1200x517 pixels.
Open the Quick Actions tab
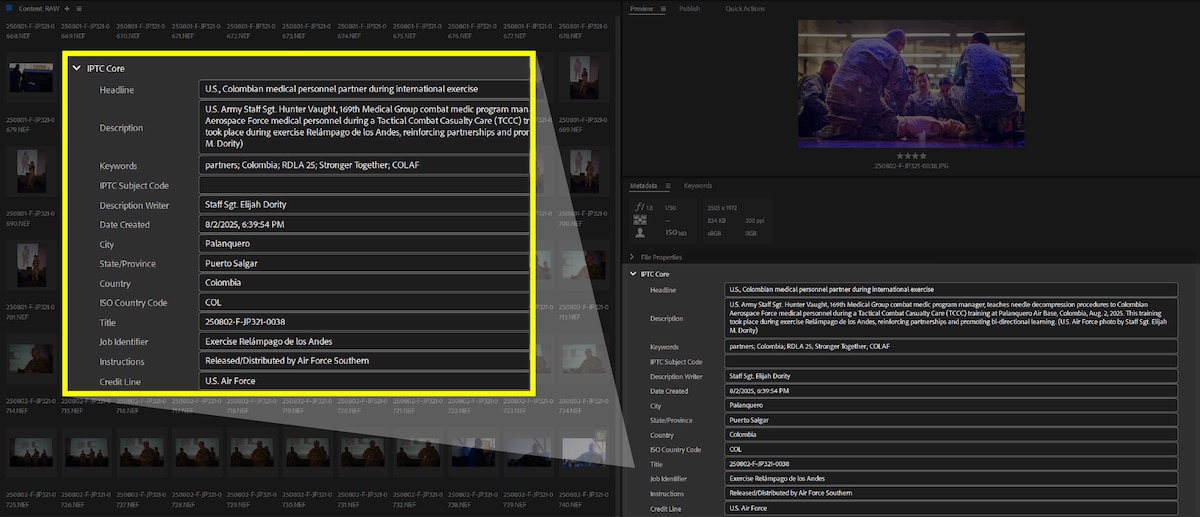pyautogui.click(x=745, y=8)
